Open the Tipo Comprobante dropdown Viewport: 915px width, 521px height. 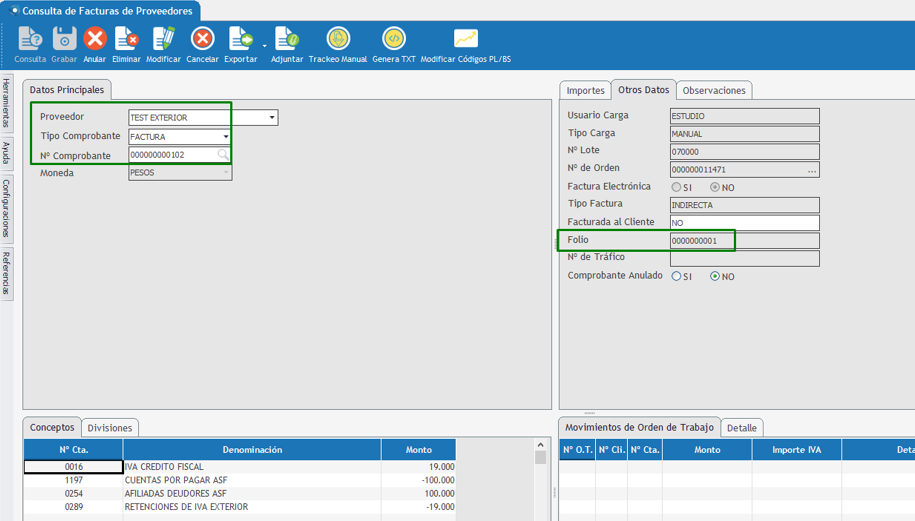click(x=226, y=137)
